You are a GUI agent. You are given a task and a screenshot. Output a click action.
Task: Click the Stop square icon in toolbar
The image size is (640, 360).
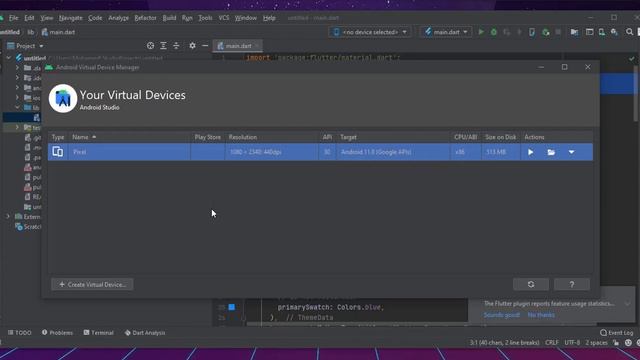coord(558,32)
